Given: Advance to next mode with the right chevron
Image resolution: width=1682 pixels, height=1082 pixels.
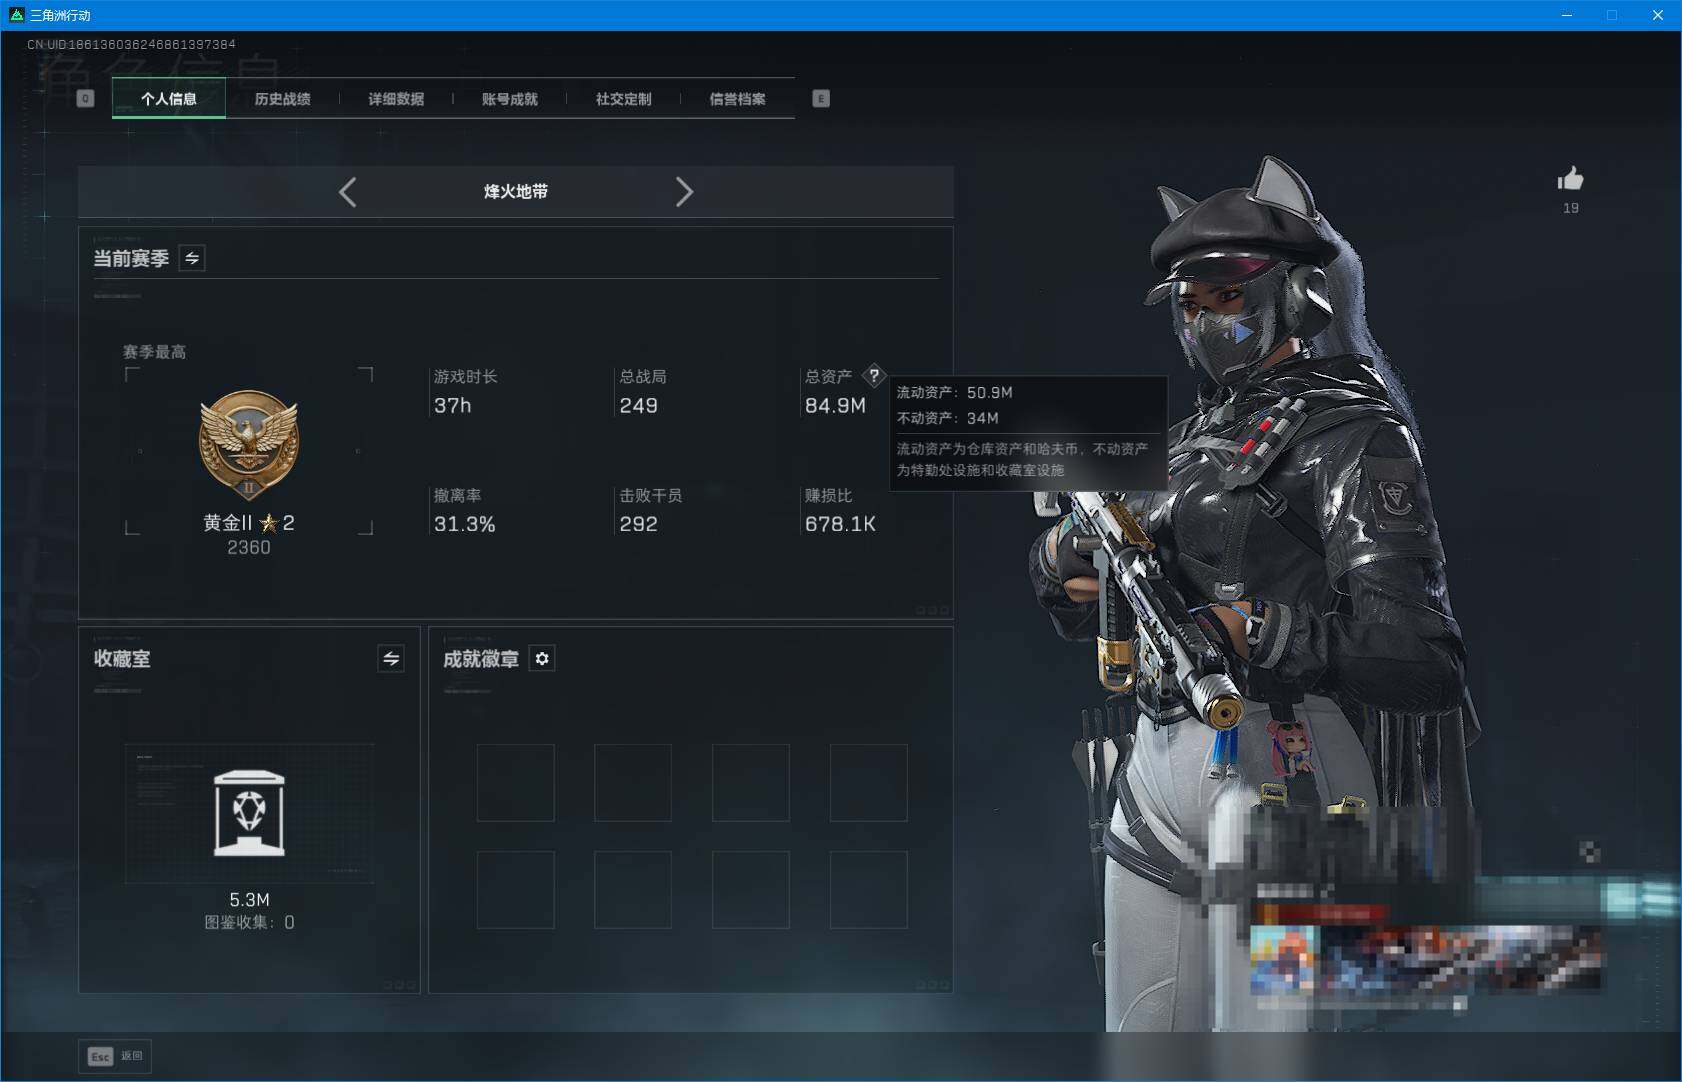Looking at the screenshot, I should pyautogui.click(x=685, y=191).
